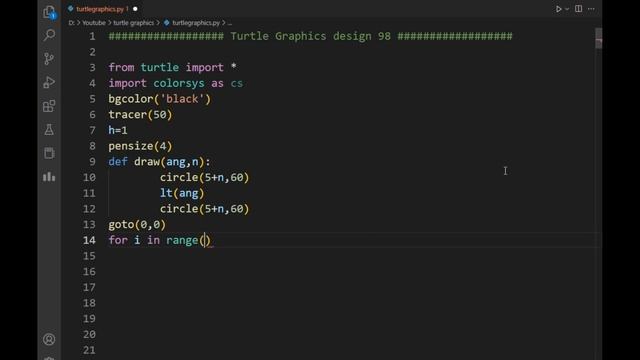Click the lt(ang) line

(x=182, y=193)
